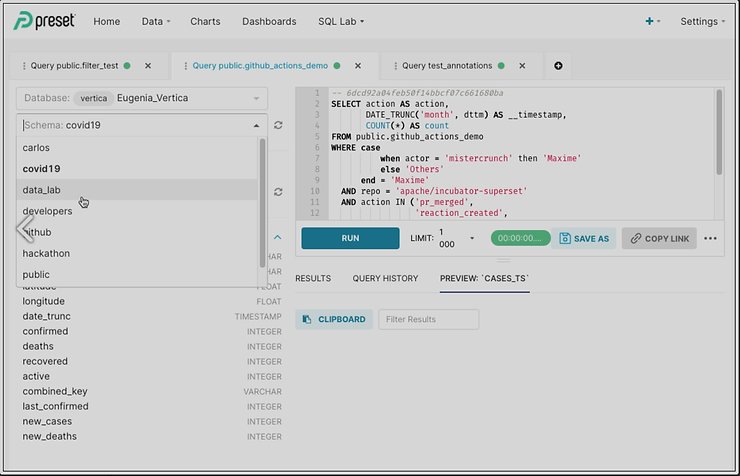Click Save As button

[x=584, y=238]
